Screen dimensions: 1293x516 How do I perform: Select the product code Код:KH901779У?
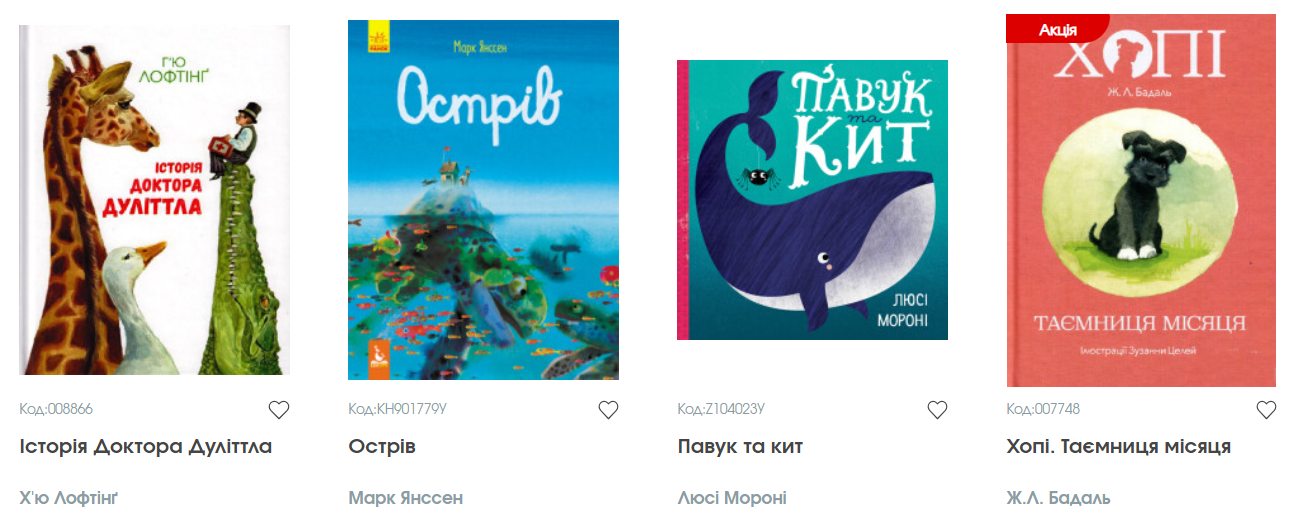click(397, 409)
